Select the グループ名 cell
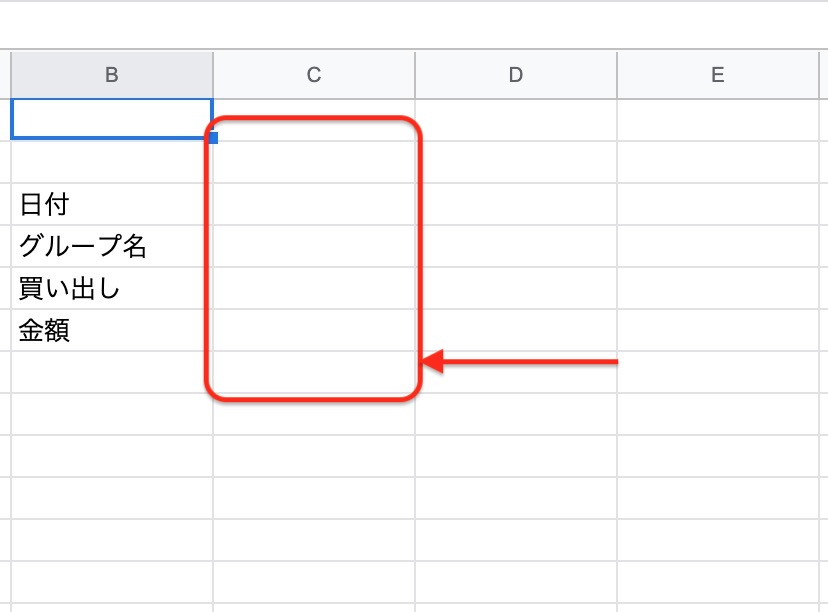The height and width of the screenshot is (612, 828). pos(112,247)
